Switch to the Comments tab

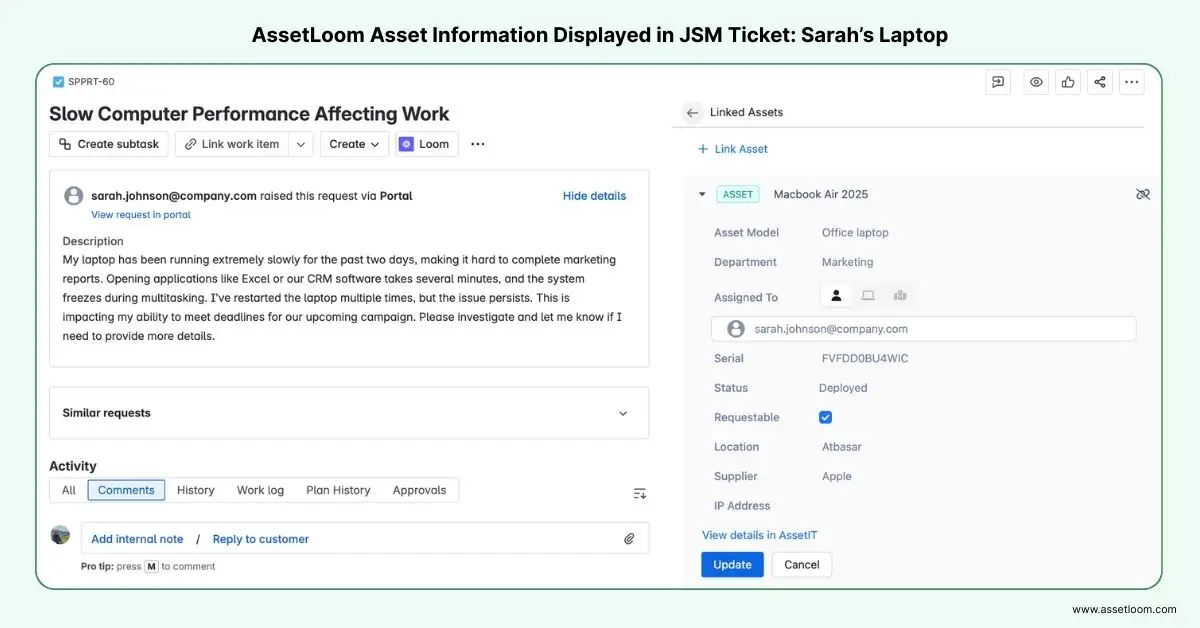126,490
